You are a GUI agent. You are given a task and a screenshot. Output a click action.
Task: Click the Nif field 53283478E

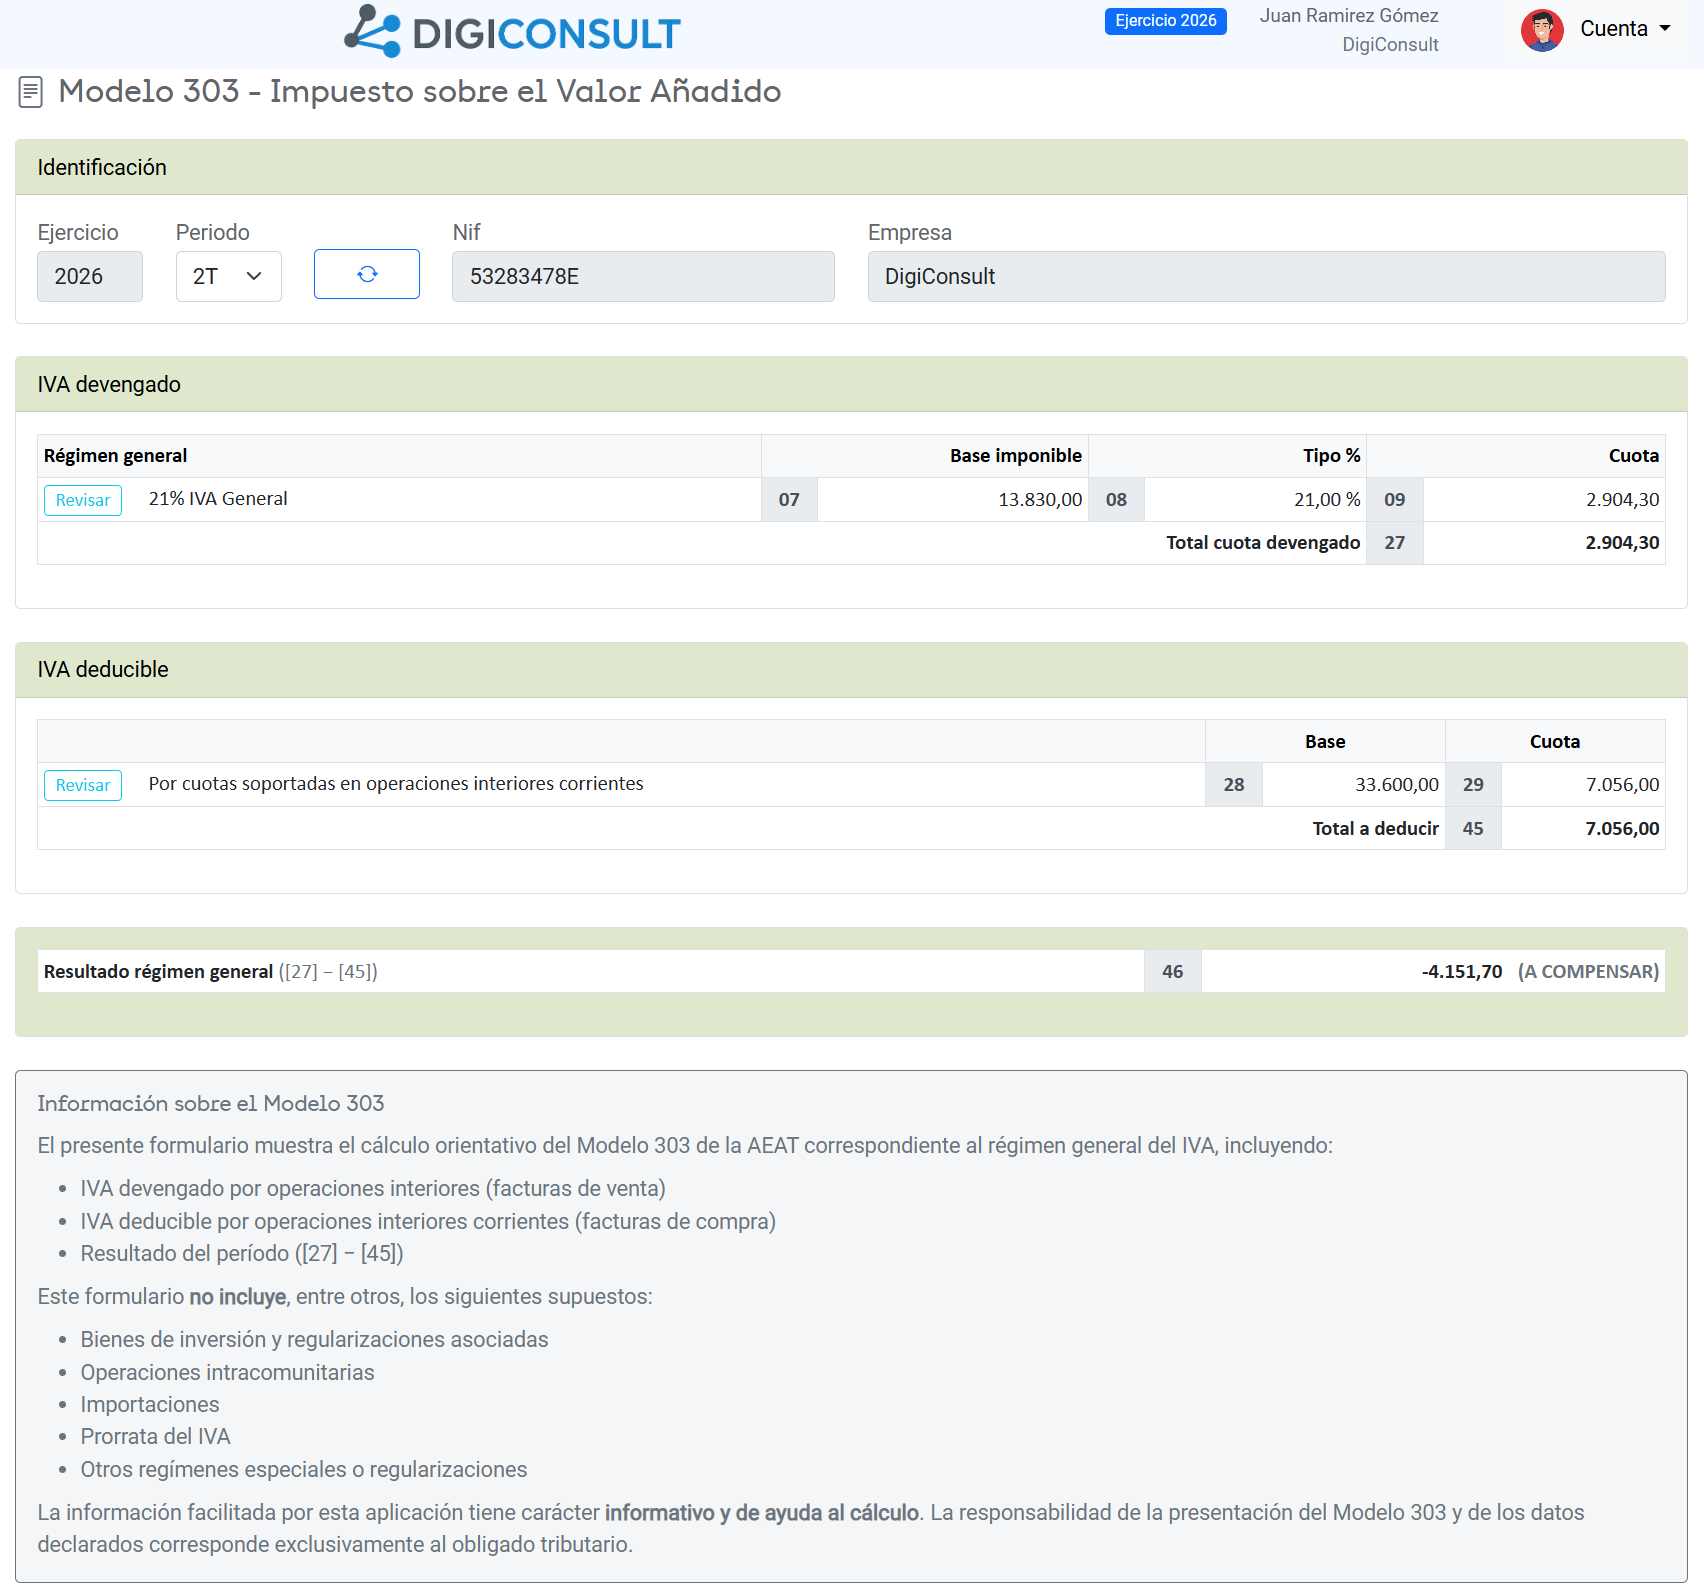point(643,276)
